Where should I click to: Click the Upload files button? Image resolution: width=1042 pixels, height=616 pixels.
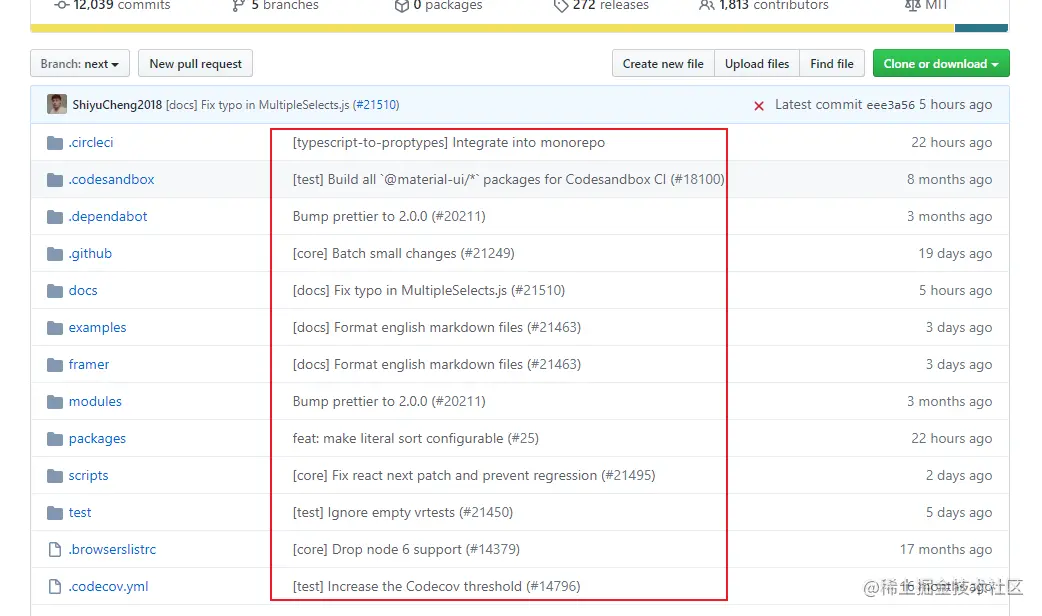[757, 64]
